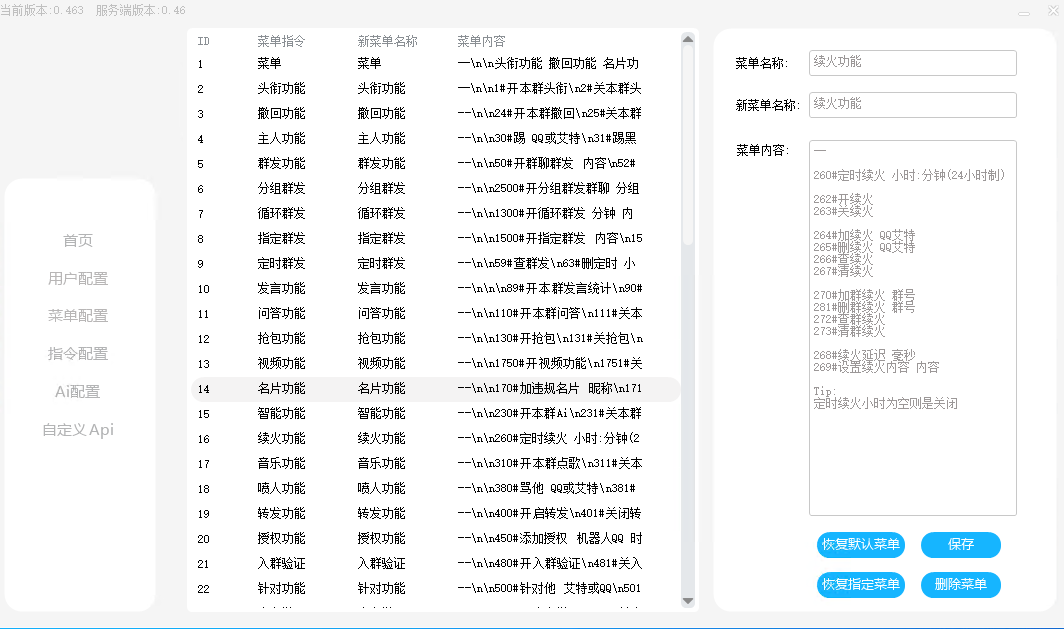Click content cell starting with \n450#添加授权
The height and width of the screenshot is (629, 1064).
click(x=550, y=539)
